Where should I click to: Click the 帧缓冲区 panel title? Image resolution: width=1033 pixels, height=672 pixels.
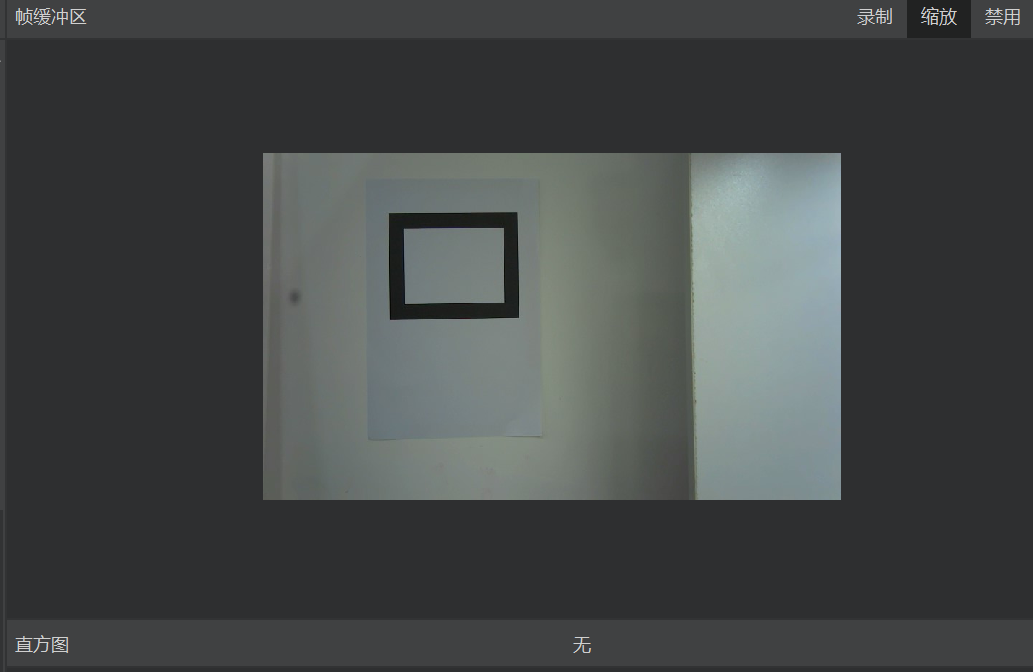click(51, 18)
